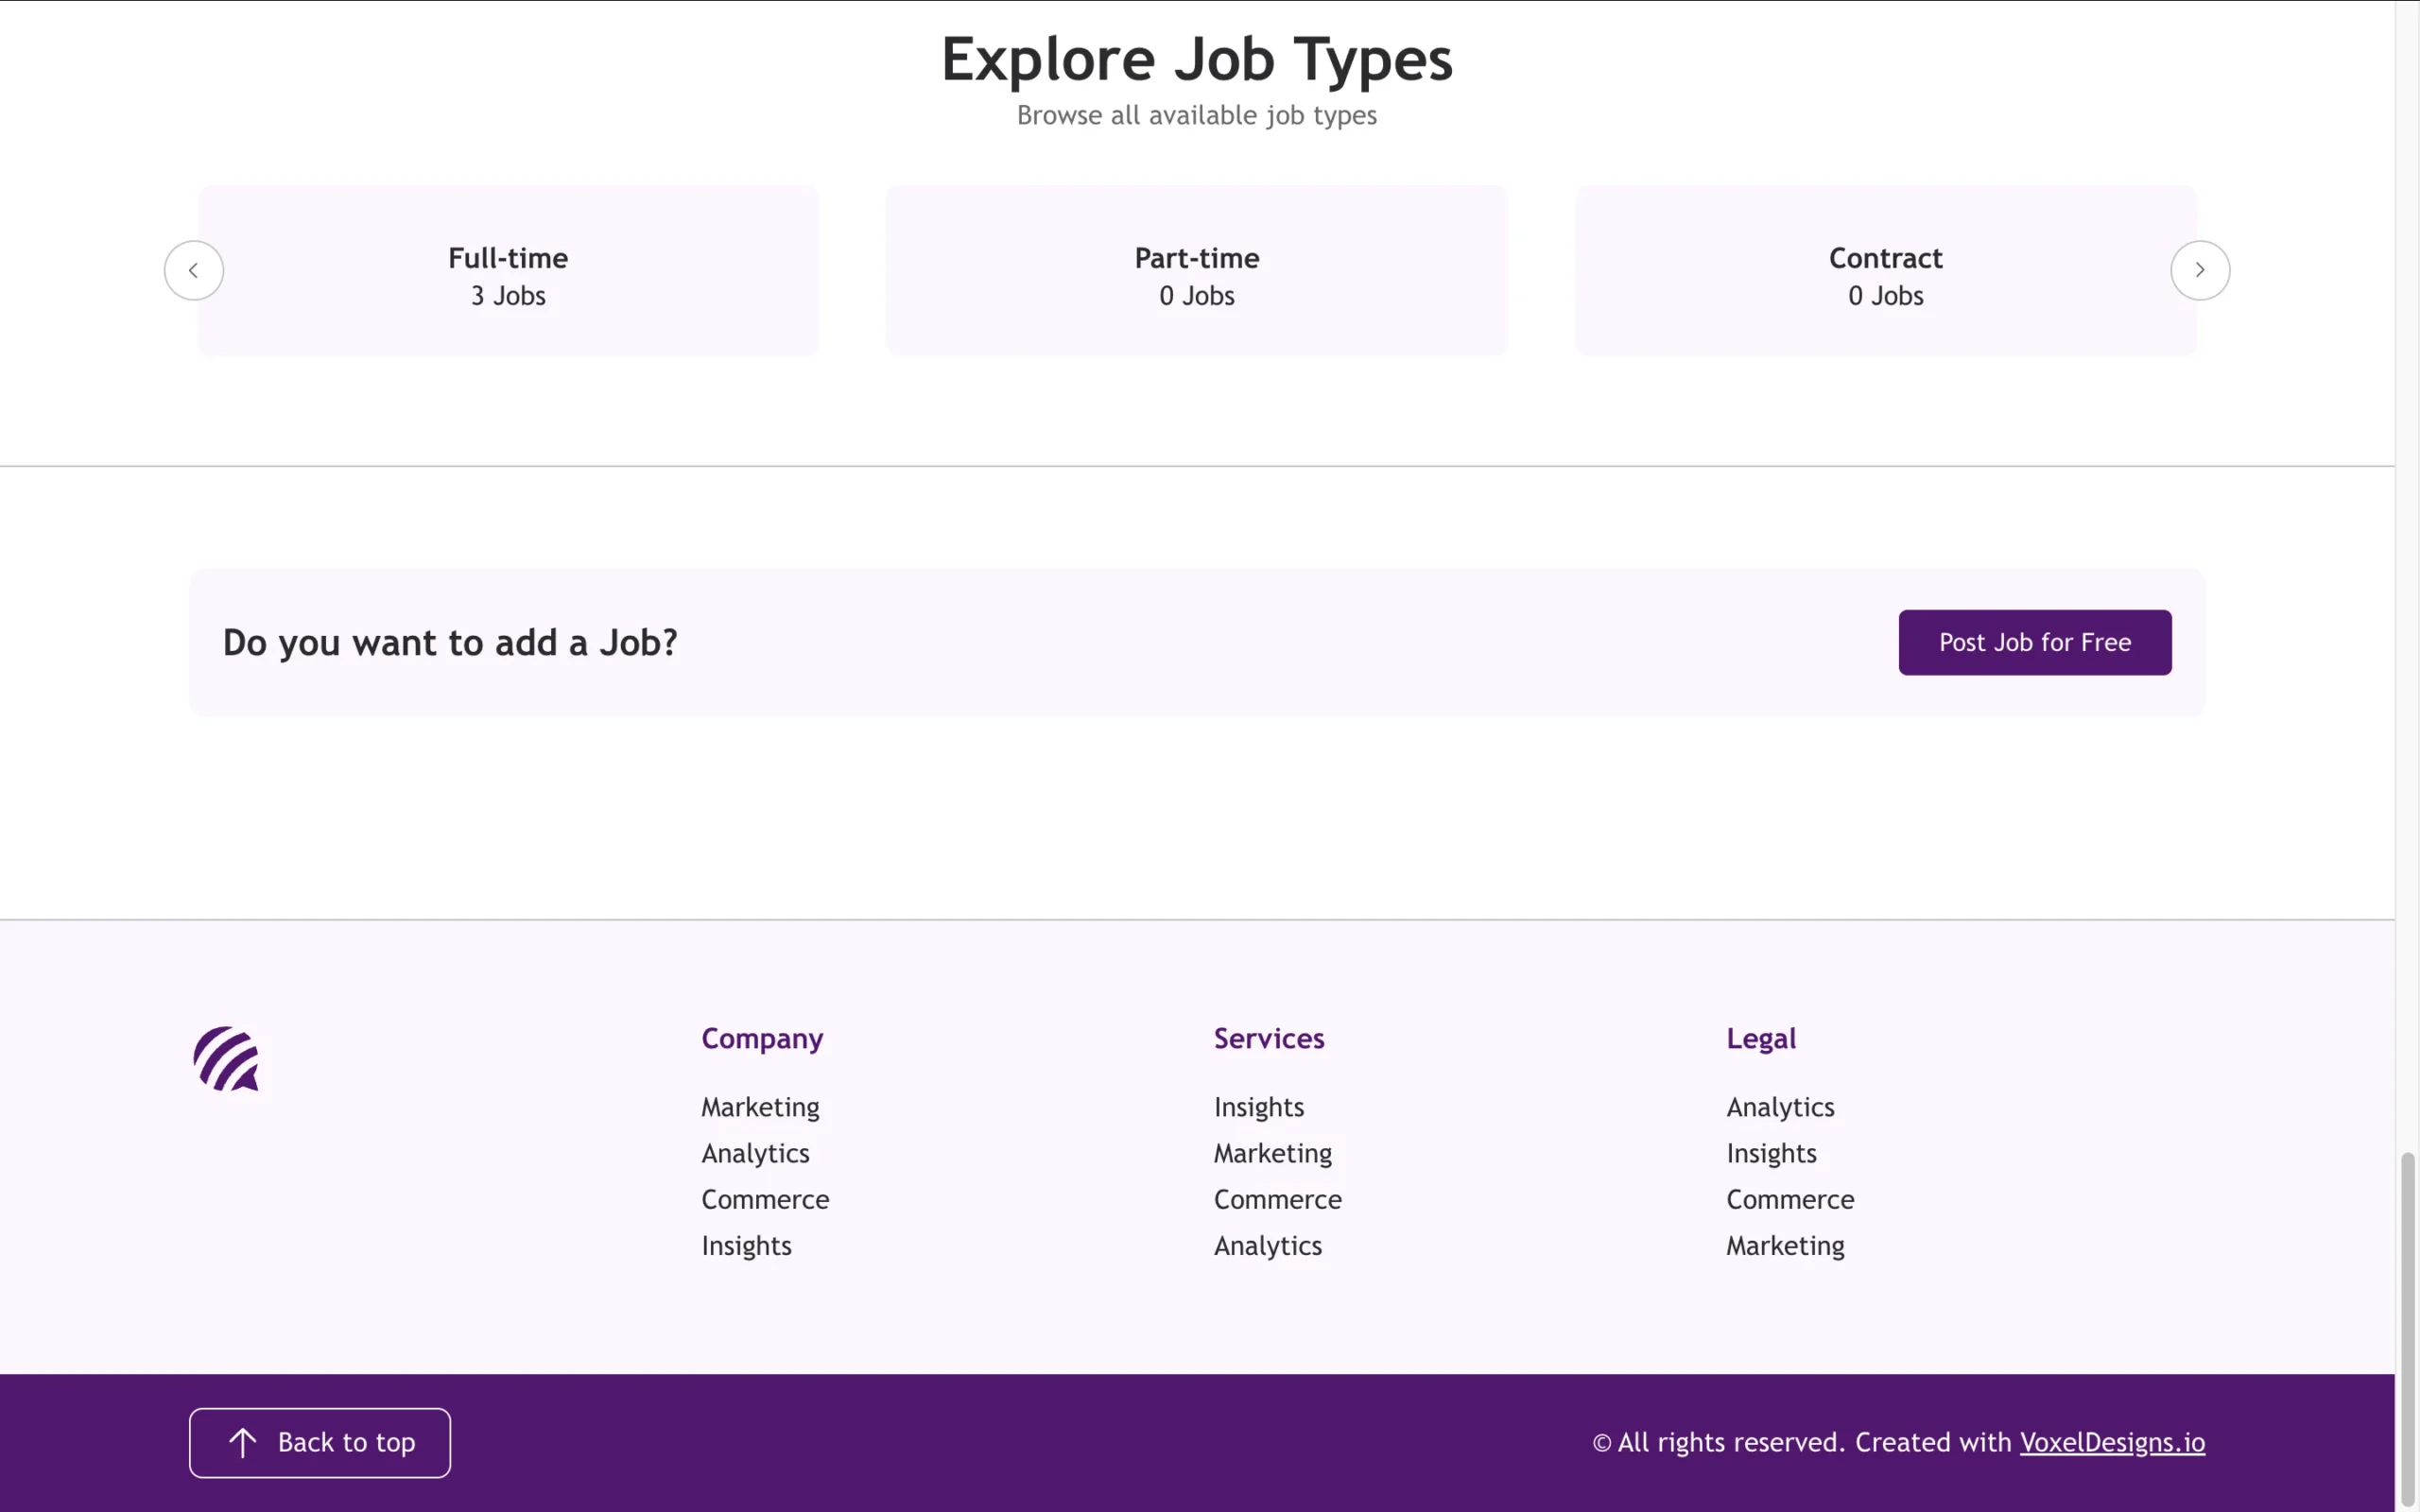Click the Back to top button

(x=319, y=1442)
